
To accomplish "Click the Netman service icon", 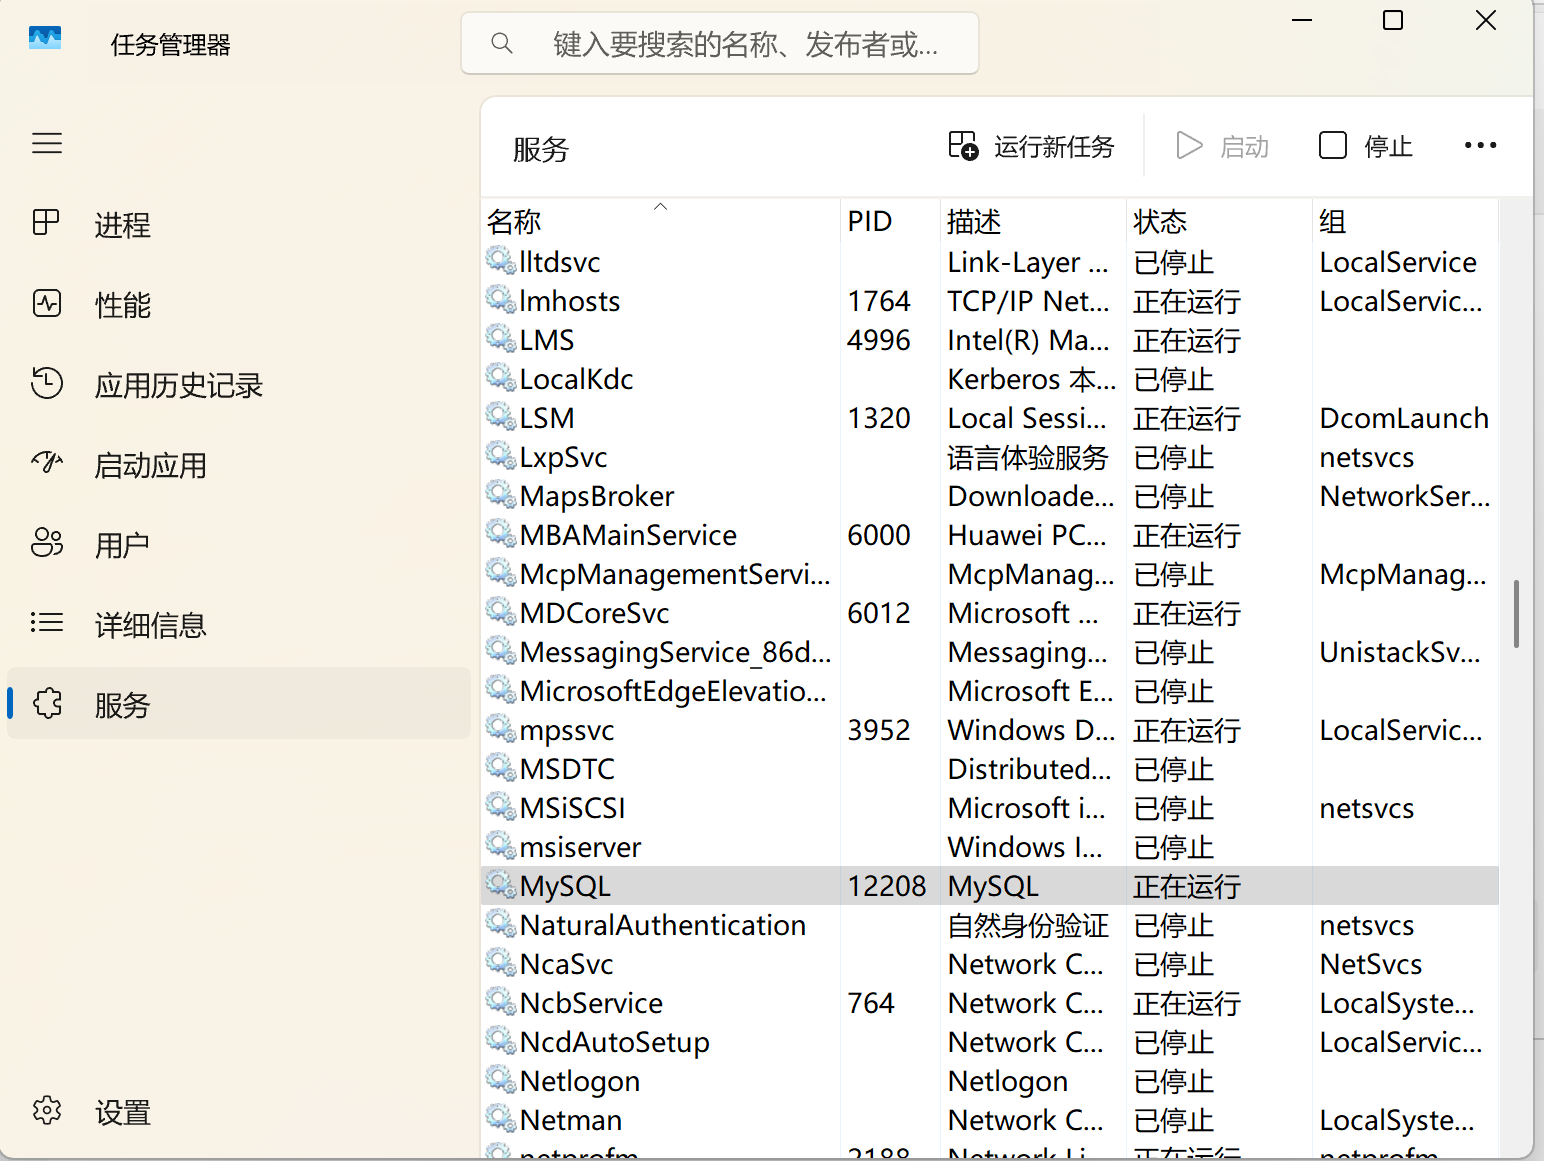I will pos(501,1118).
